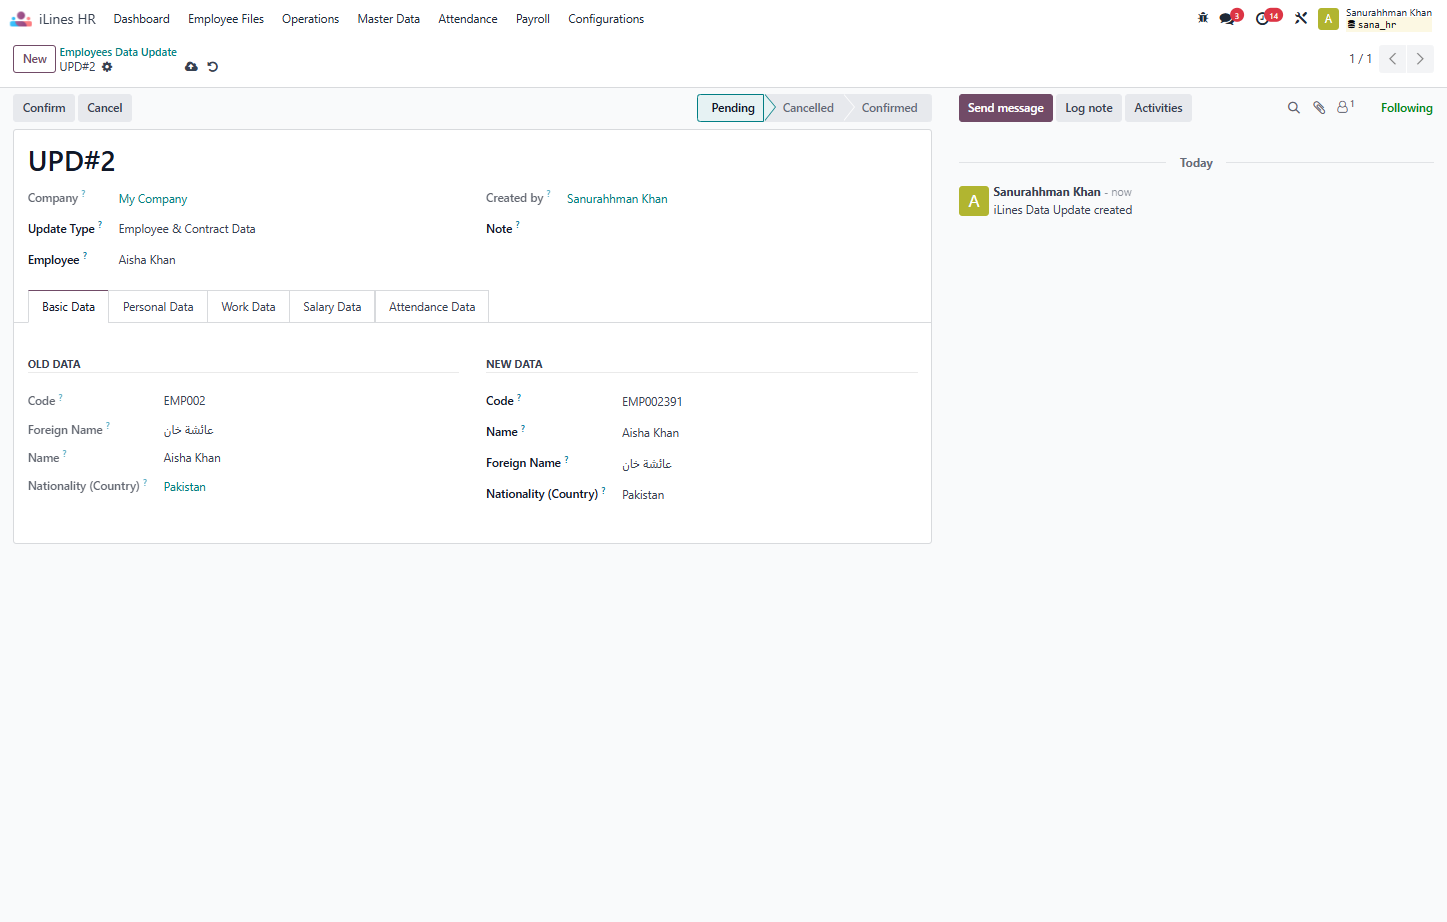Viewport: 1447px width, 922px height.
Task: Switch to the Work Data tab
Action: 248,307
